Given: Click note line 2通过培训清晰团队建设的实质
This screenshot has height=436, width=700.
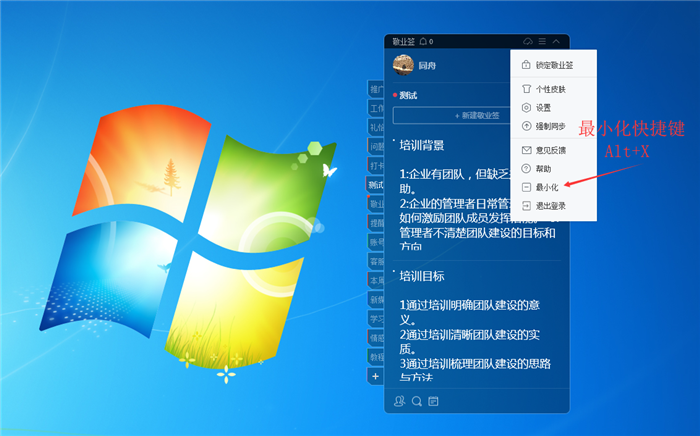Looking at the screenshot, I should (x=470, y=341).
